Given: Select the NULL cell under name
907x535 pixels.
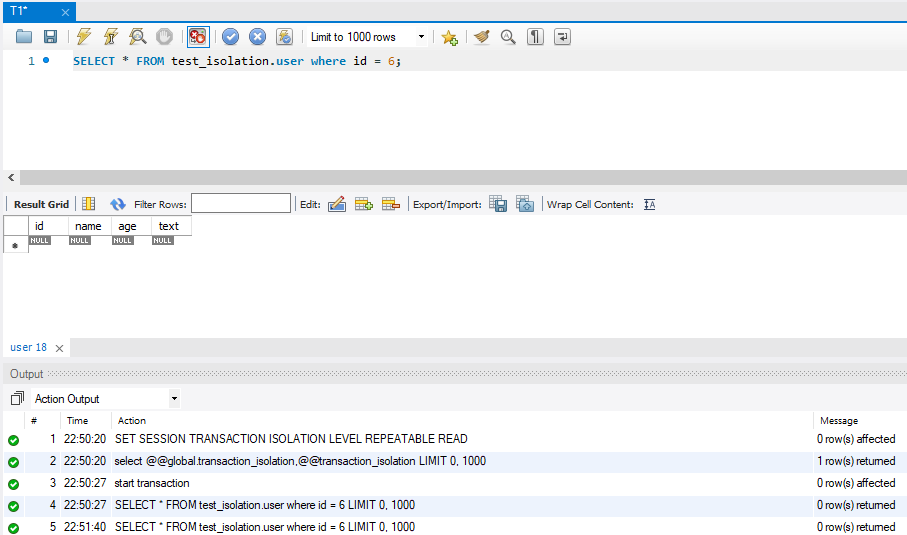Looking at the screenshot, I should click(79, 240).
